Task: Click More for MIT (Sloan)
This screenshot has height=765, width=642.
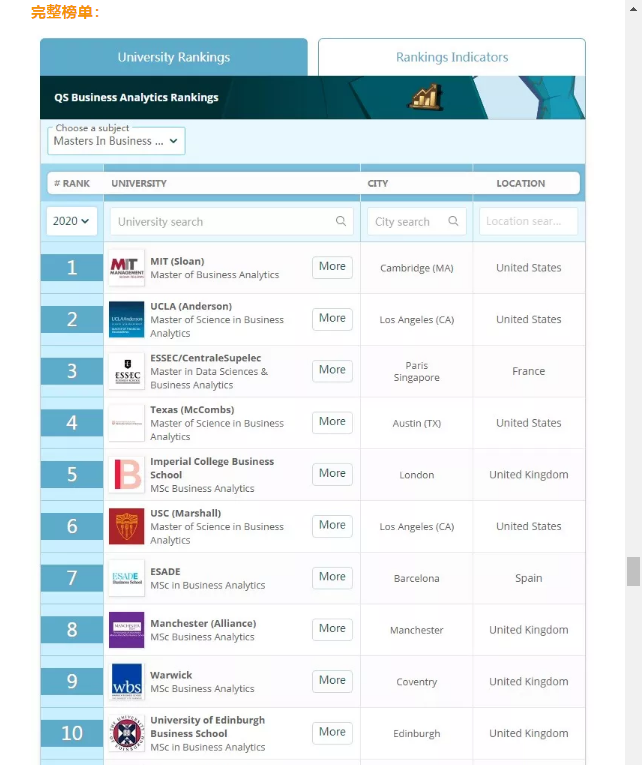Action: (332, 267)
